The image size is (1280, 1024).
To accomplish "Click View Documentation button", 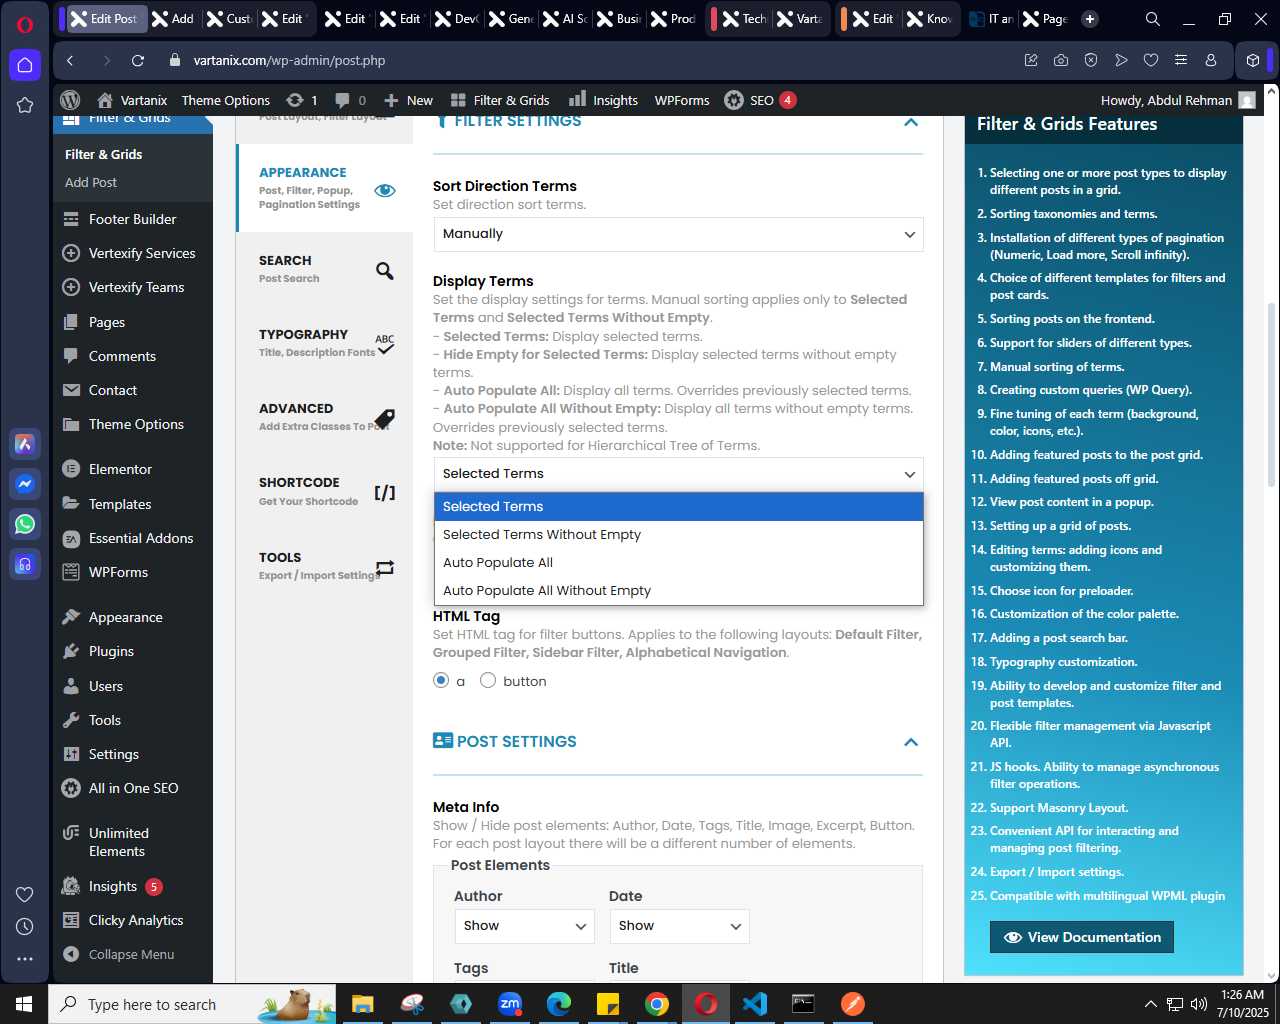I will tap(1082, 937).
